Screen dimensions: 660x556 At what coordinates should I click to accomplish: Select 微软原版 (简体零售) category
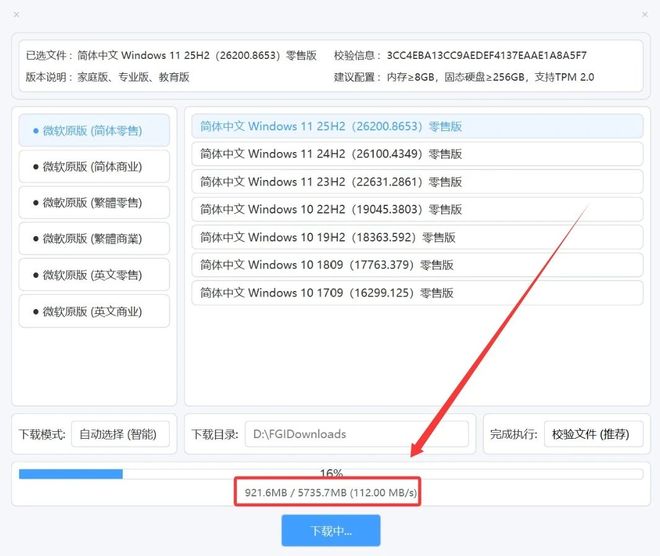pos(94,130)
